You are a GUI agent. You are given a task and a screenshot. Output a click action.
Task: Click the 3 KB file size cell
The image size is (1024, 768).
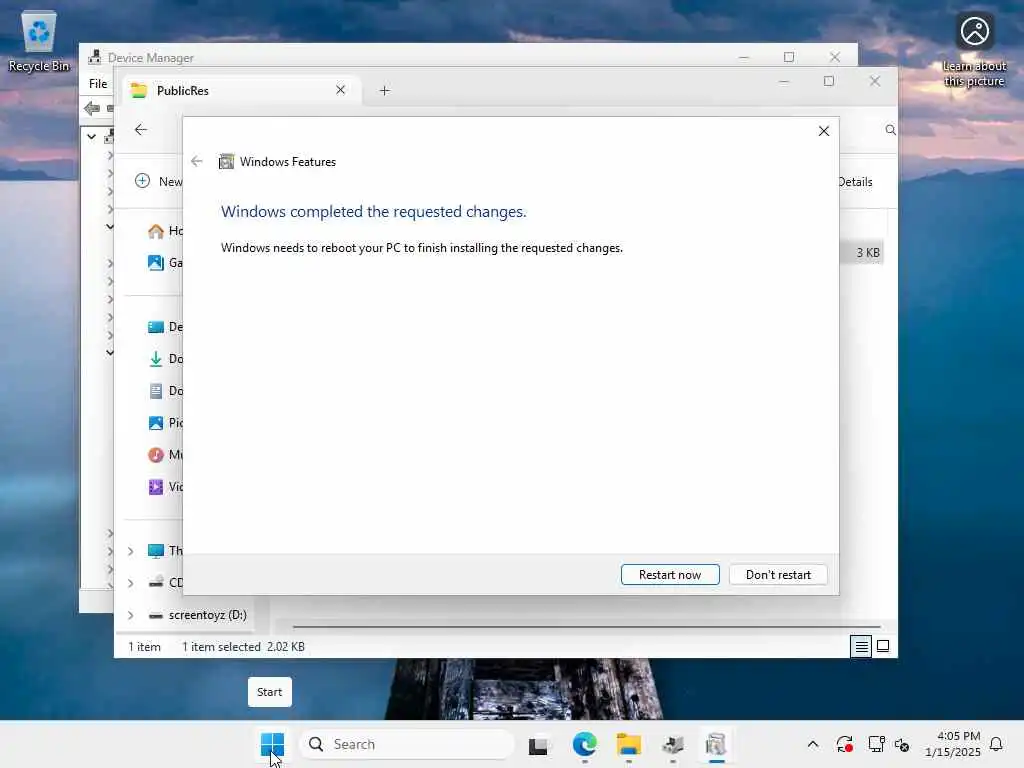point(868,252)
